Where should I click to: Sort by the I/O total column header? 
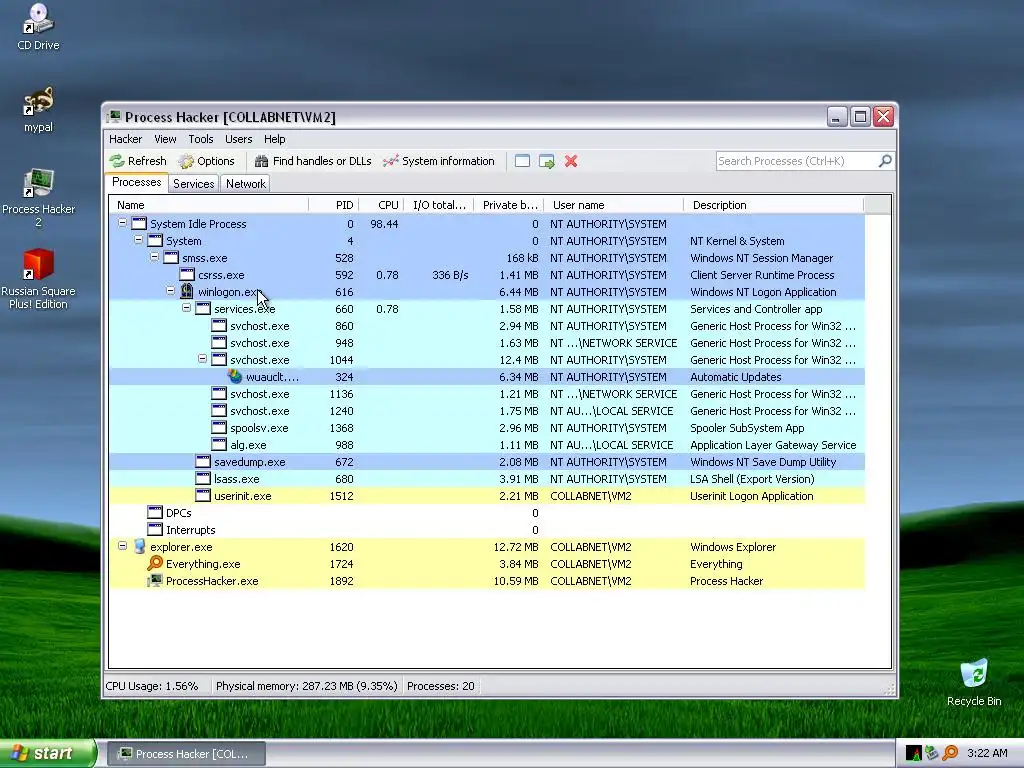pos(439,205)
